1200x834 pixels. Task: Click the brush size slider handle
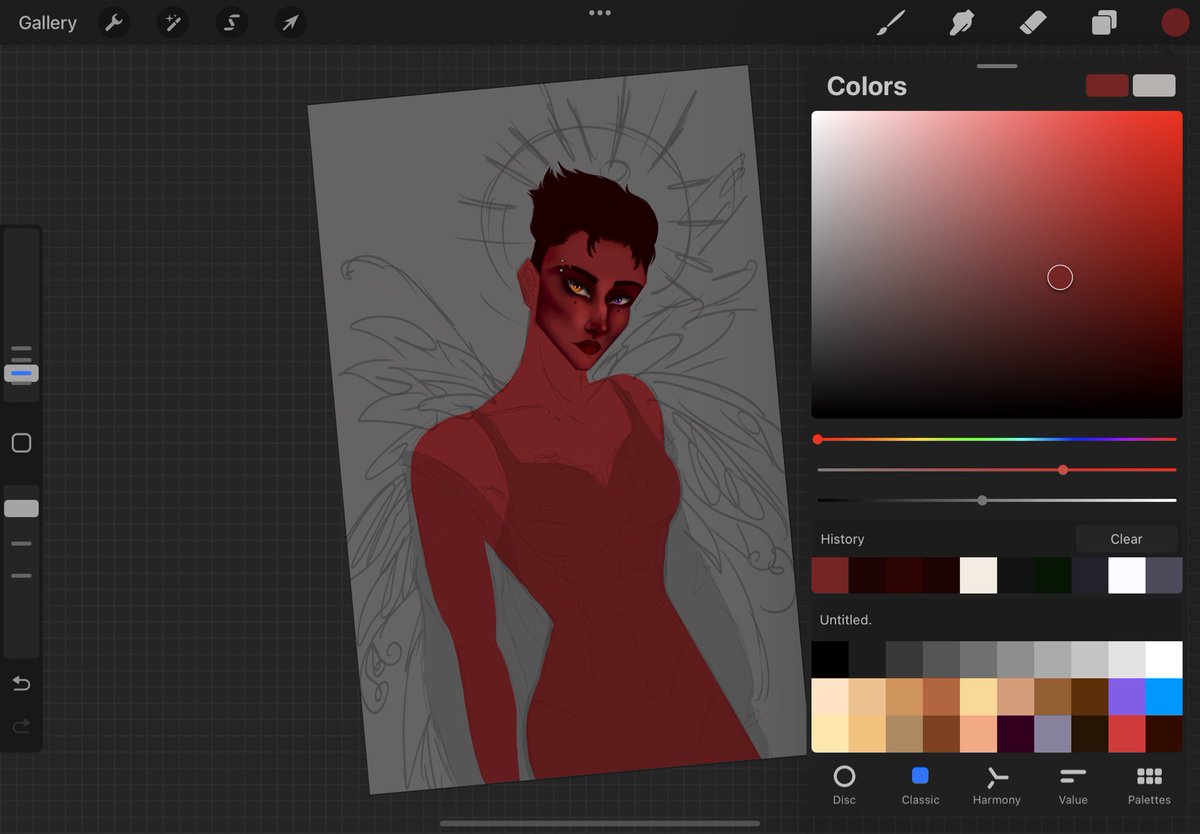pos(21,373)
